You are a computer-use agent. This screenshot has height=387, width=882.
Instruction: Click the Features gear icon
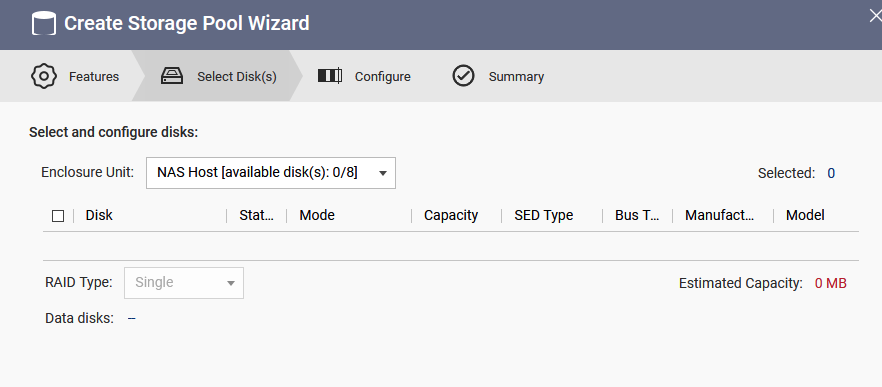pyautogui.click(x=44, y=76)
